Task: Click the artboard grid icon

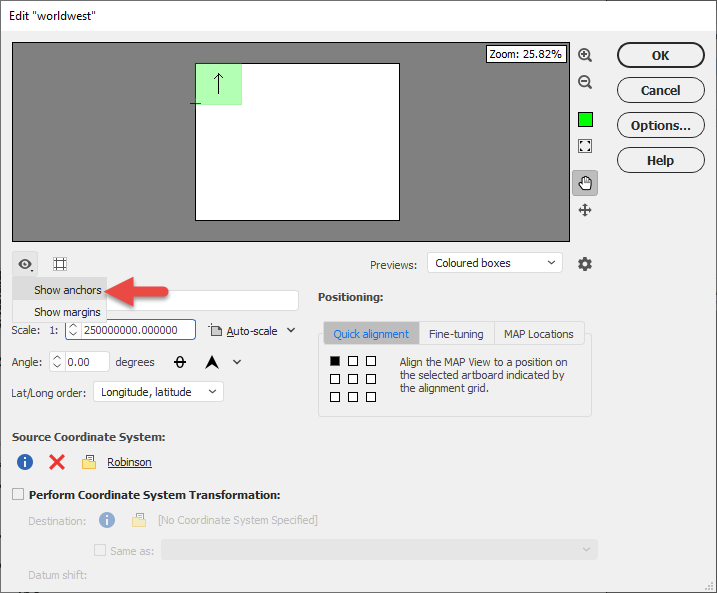Action: click(x=60, y=264)
